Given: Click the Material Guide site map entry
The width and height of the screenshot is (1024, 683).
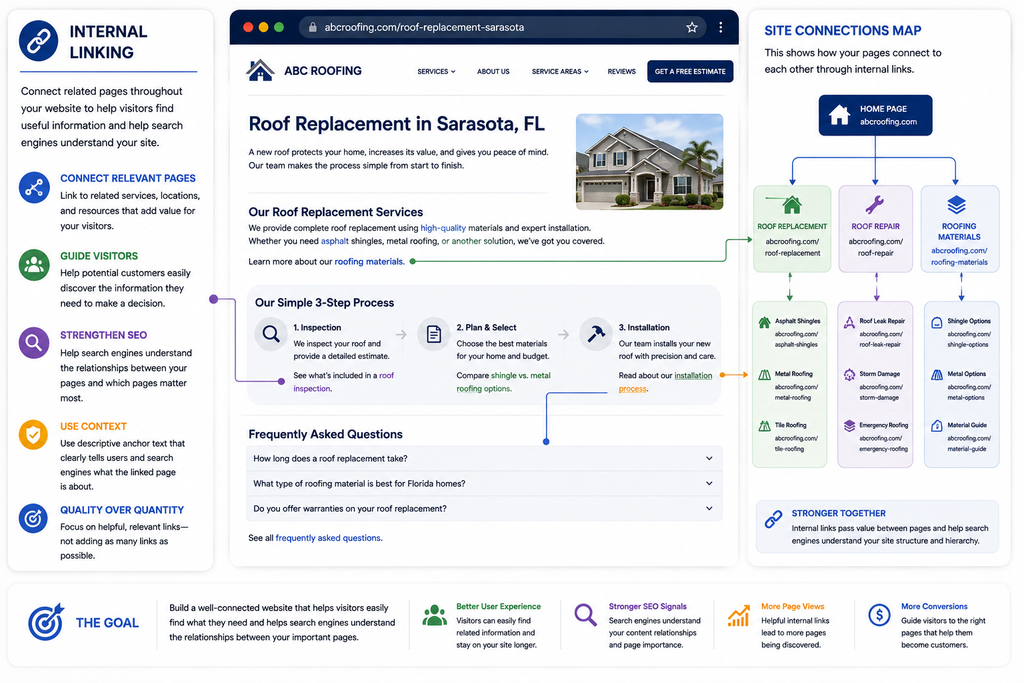Looking at the screenshot, I should click(x=961, y=436).
